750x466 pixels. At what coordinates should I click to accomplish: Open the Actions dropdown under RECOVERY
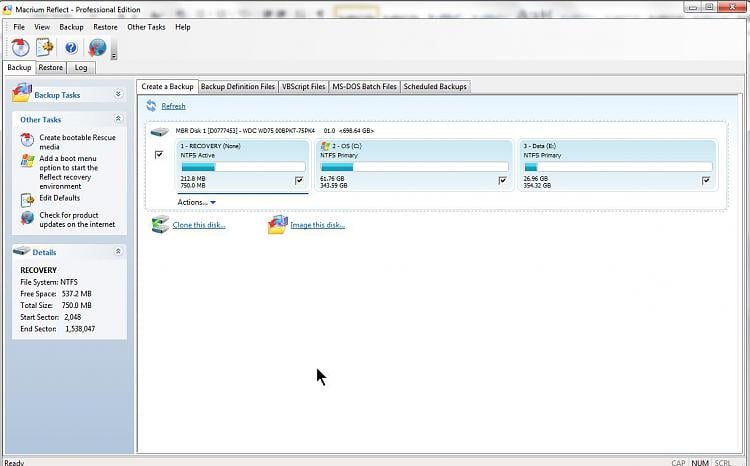pos(197,202)
